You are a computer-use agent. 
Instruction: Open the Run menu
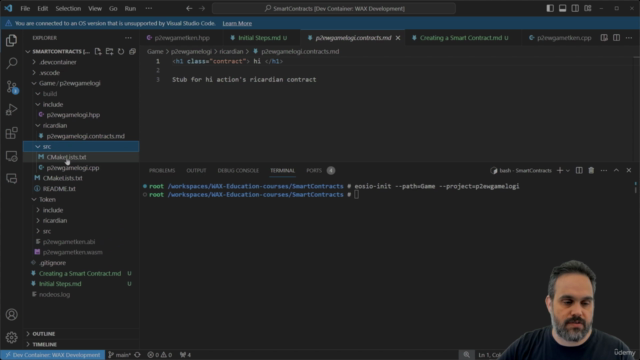click(130, 8)
